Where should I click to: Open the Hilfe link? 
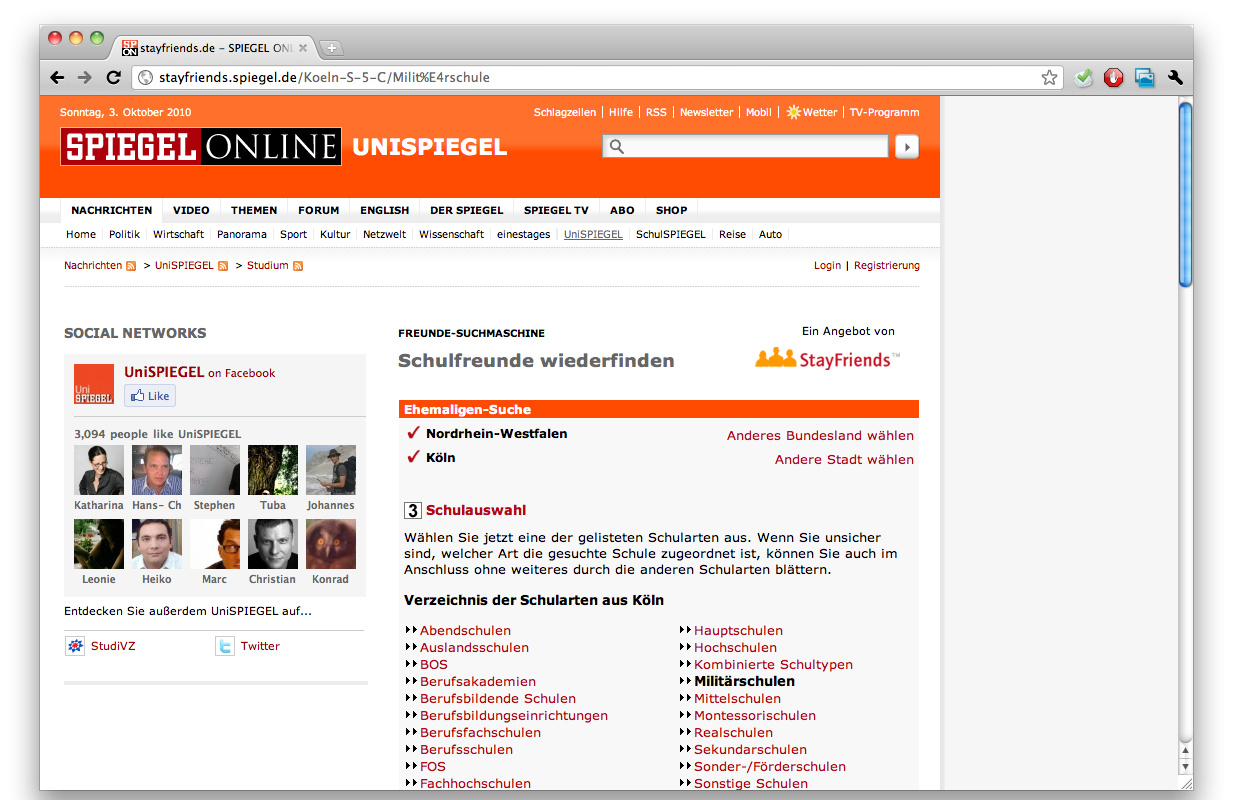[621, 112]
